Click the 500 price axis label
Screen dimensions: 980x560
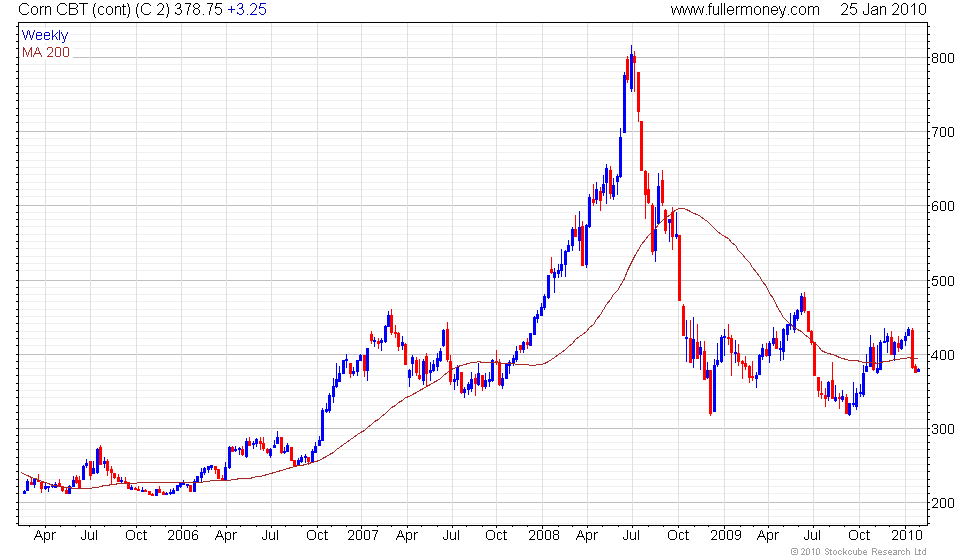[942, 281]
